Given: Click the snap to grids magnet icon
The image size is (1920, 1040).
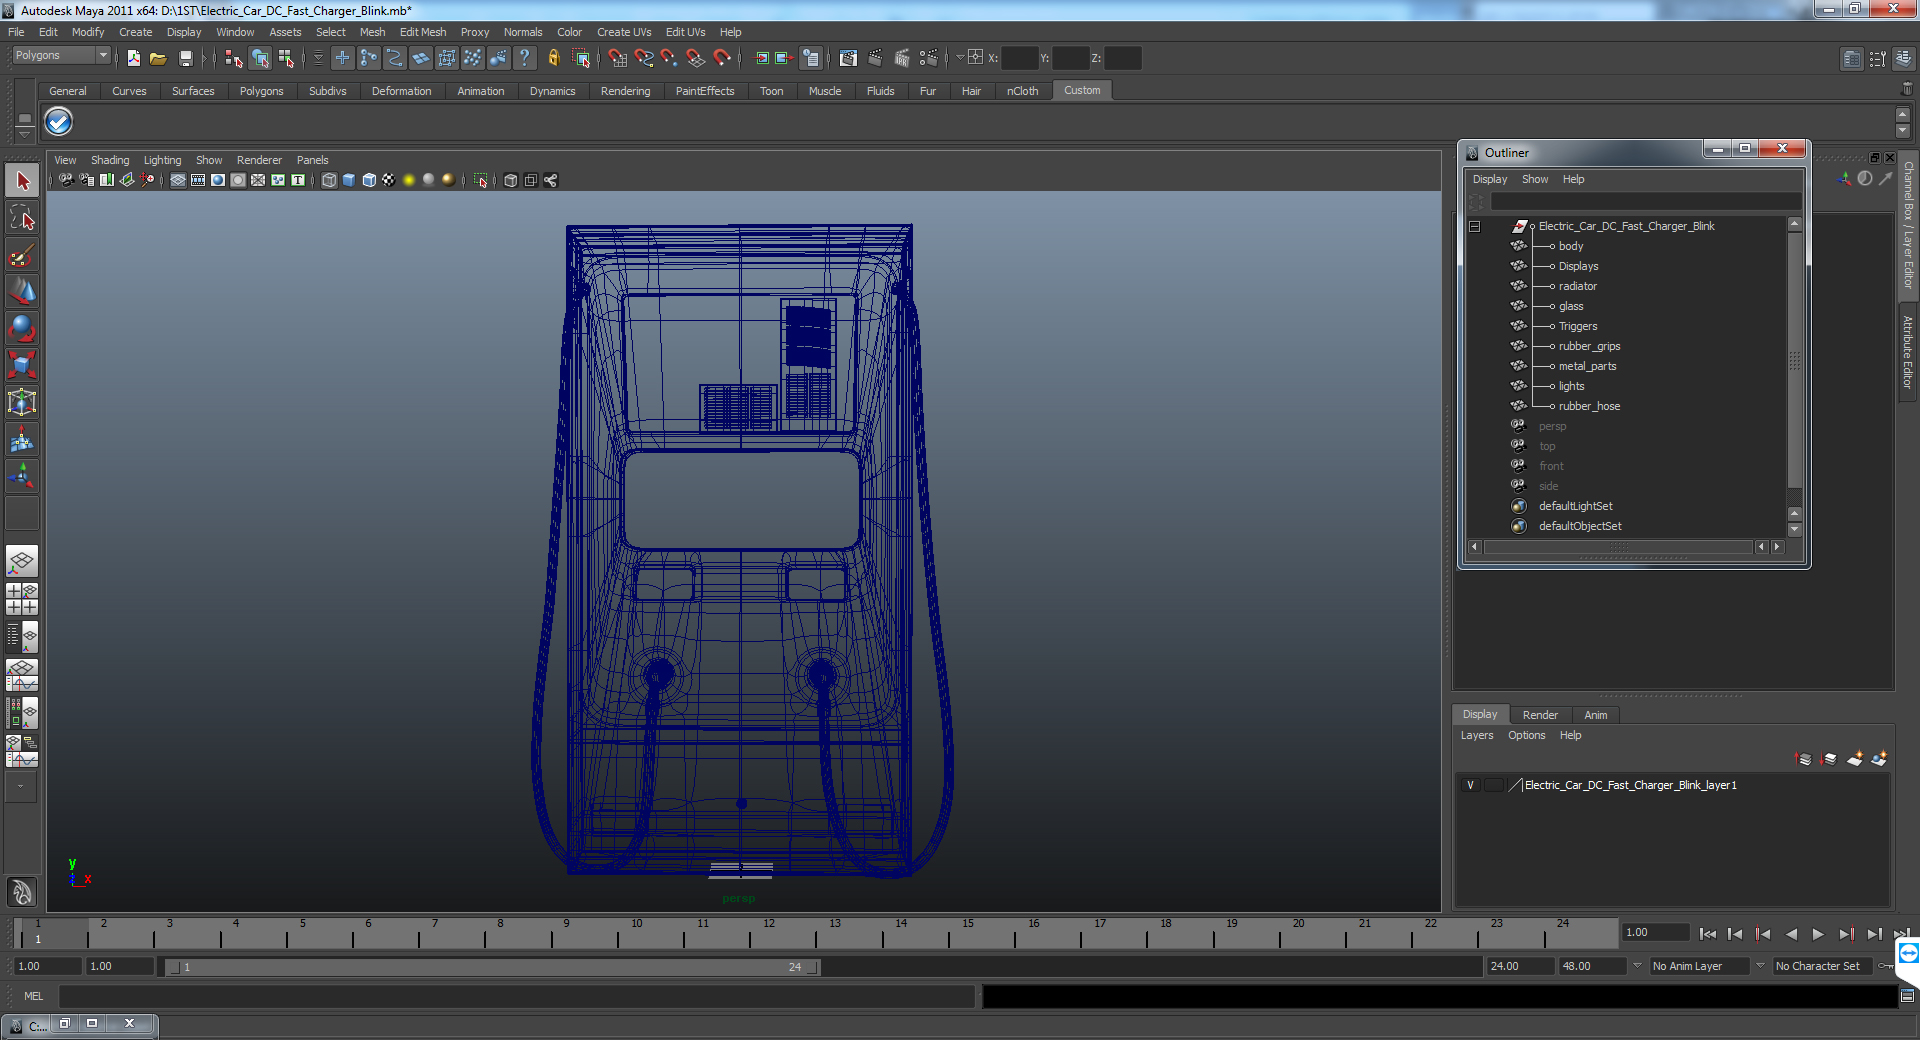Looking at the screenshot, I should click(617, 58).
